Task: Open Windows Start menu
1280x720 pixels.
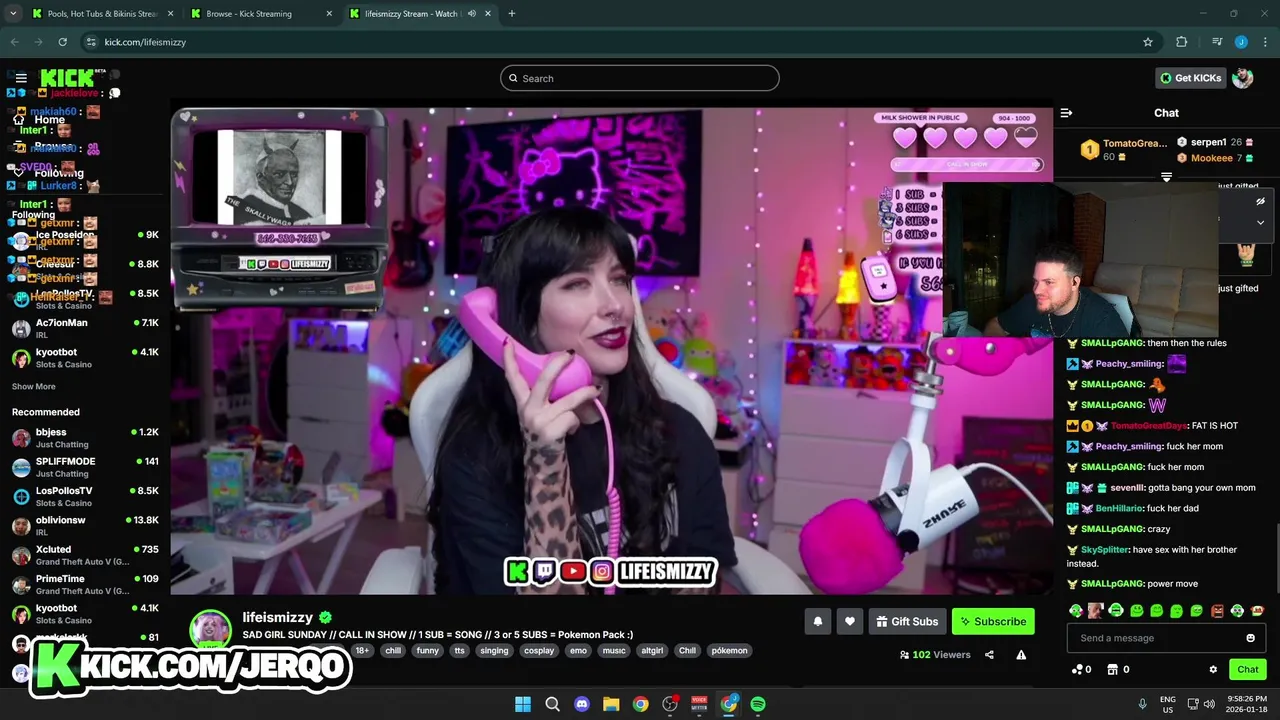Action: (x=523, y=704)
